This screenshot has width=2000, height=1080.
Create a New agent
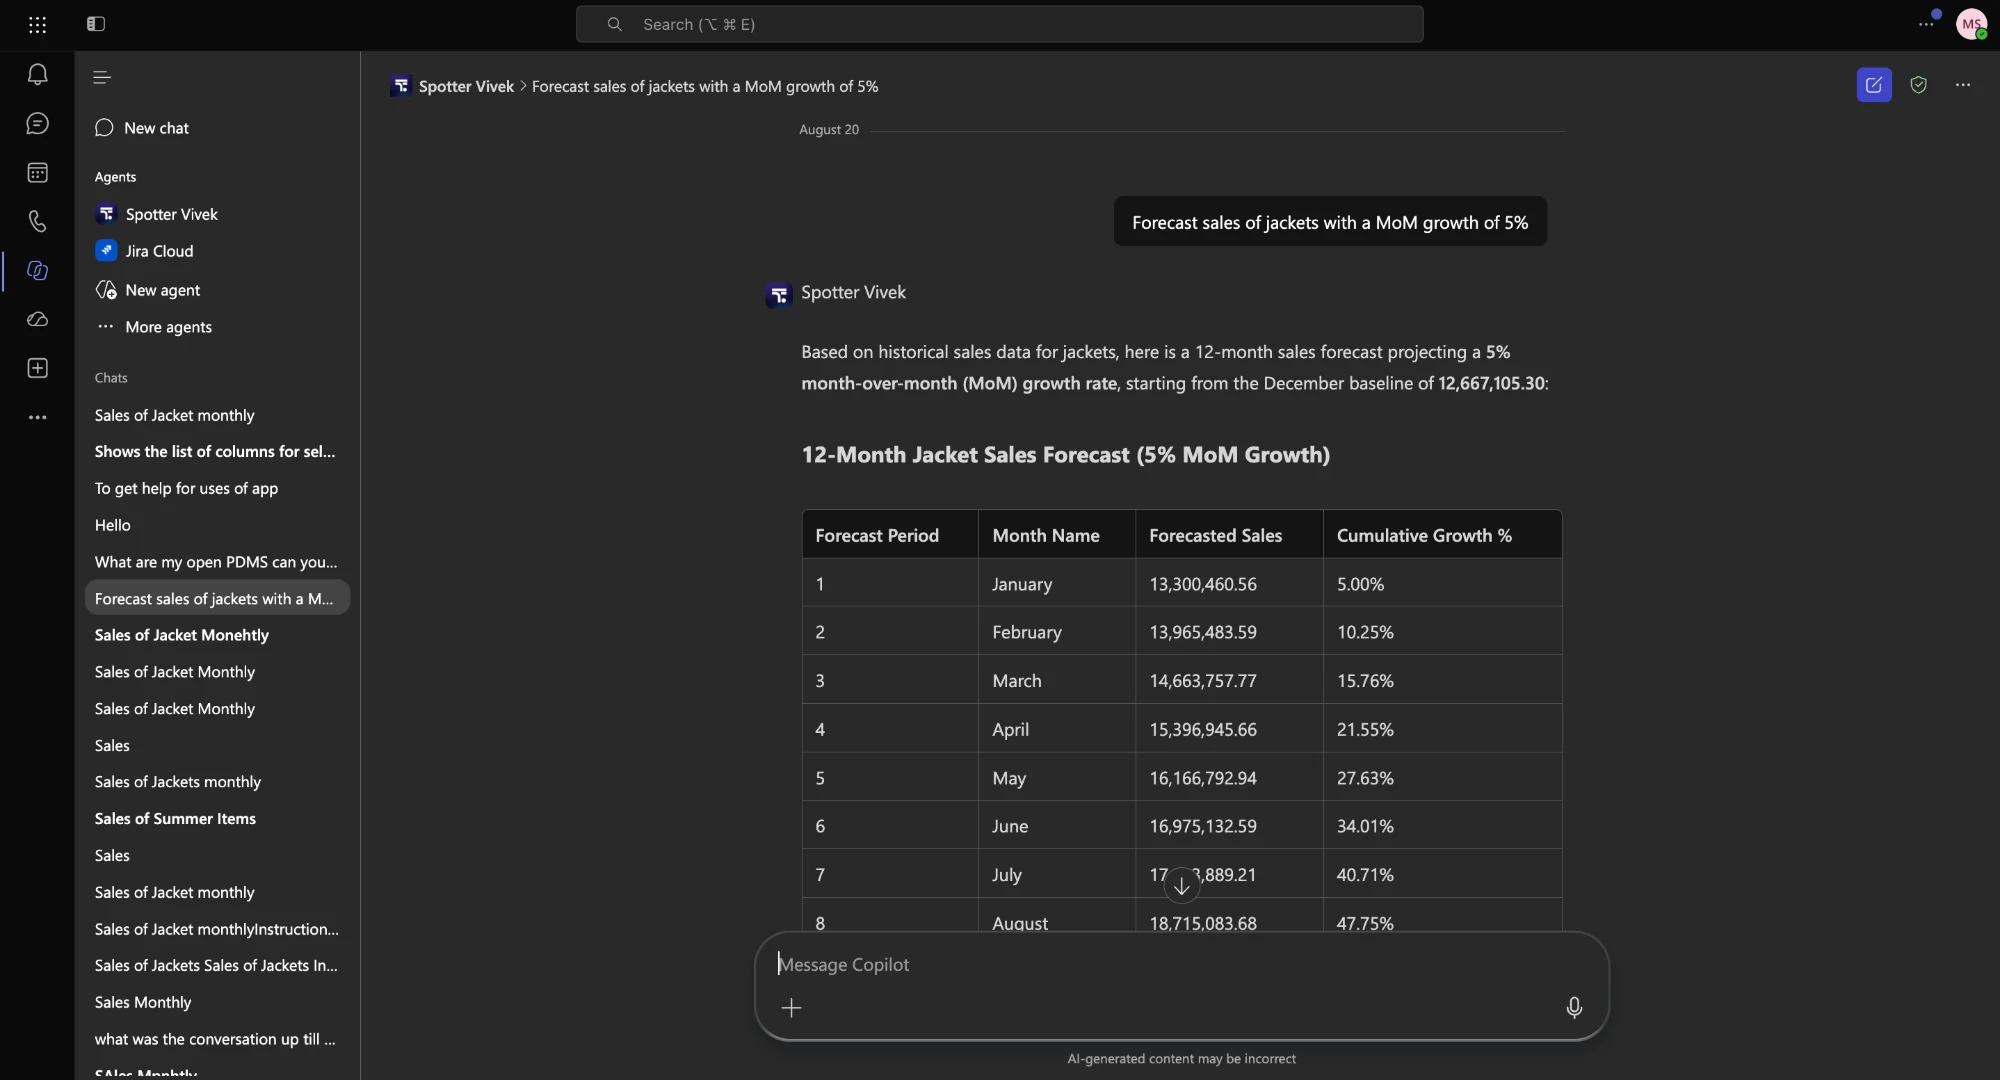148,290
